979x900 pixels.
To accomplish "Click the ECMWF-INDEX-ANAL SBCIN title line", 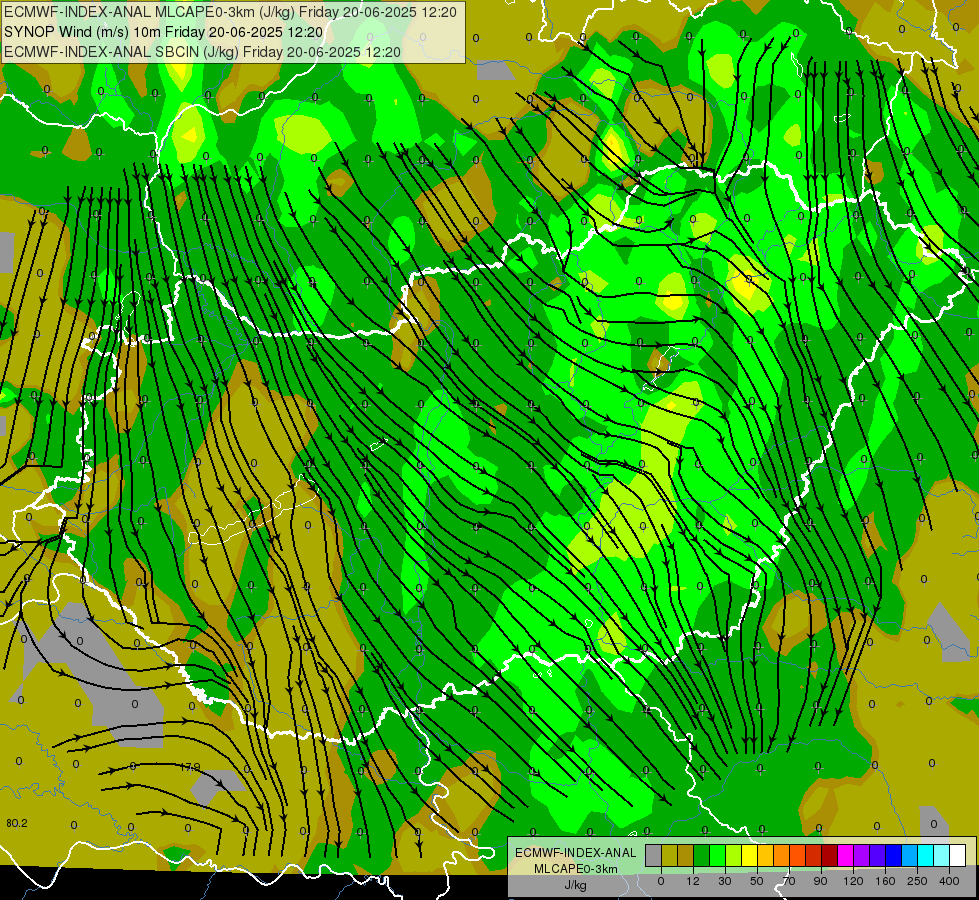I will (202, 52).
